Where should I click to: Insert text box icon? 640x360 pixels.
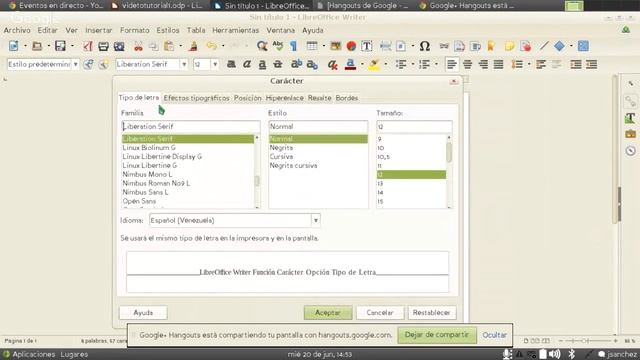(x=367, y=46)
